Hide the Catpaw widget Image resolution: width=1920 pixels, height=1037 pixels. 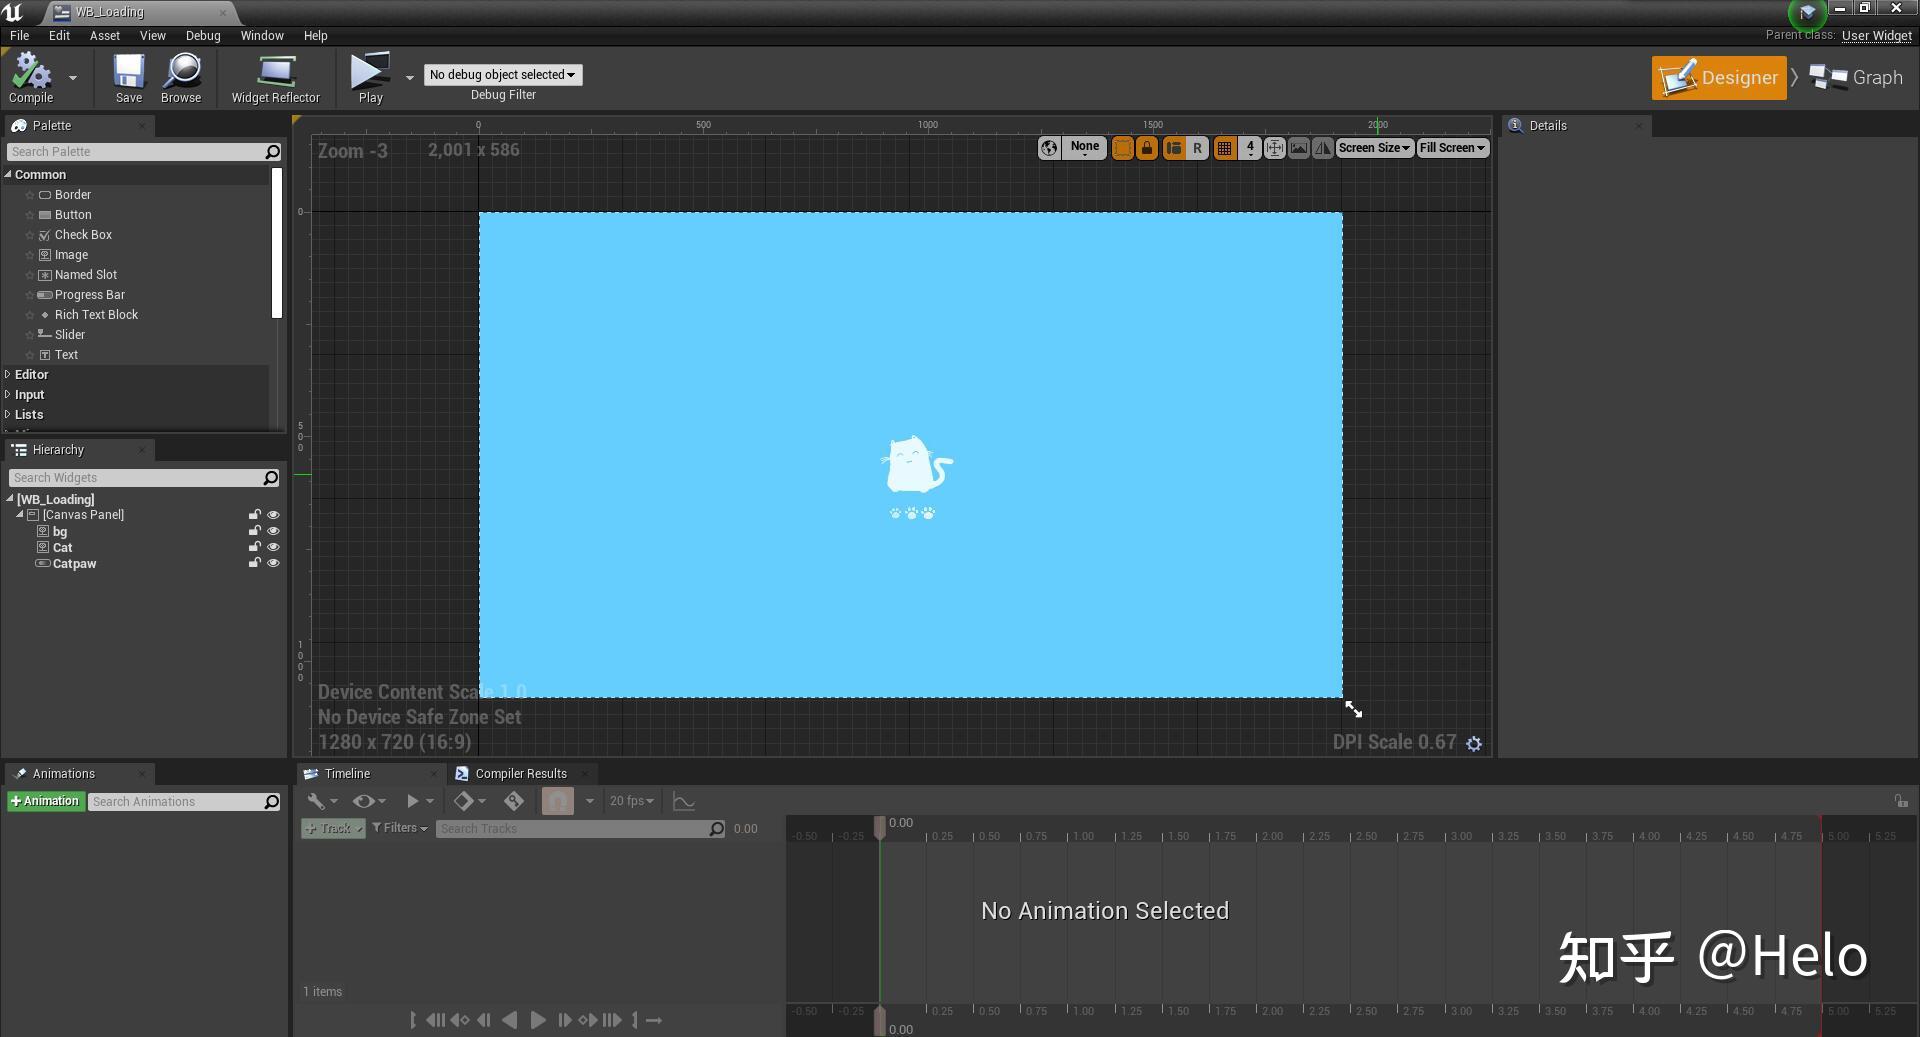[x=273, y=563]
